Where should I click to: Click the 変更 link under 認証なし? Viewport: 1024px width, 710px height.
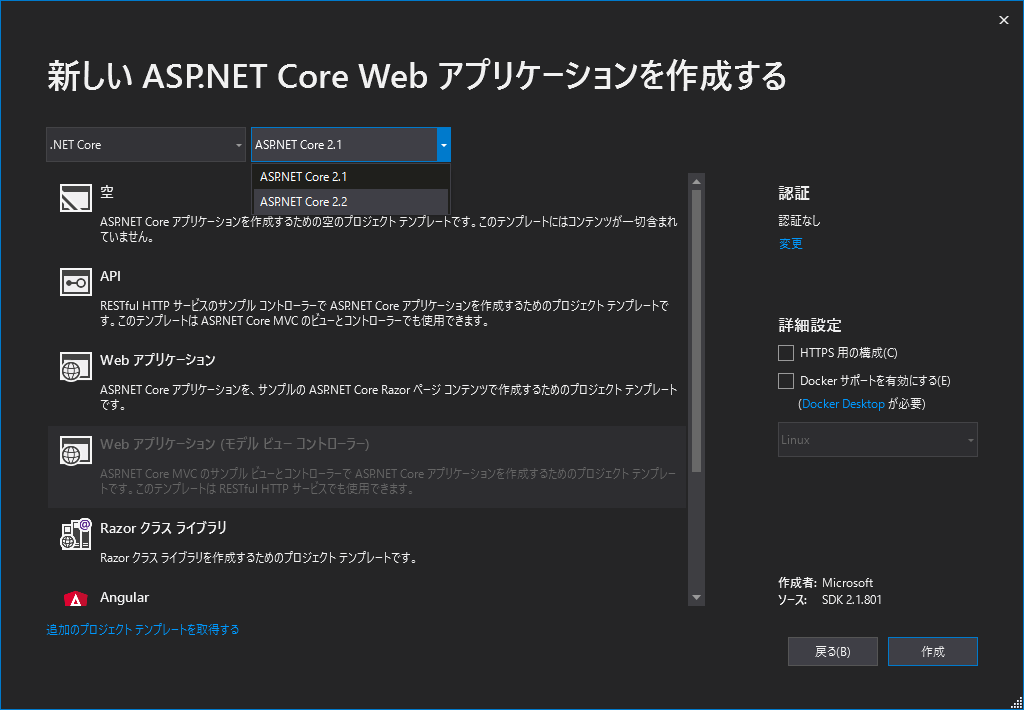tap(790, 243)
